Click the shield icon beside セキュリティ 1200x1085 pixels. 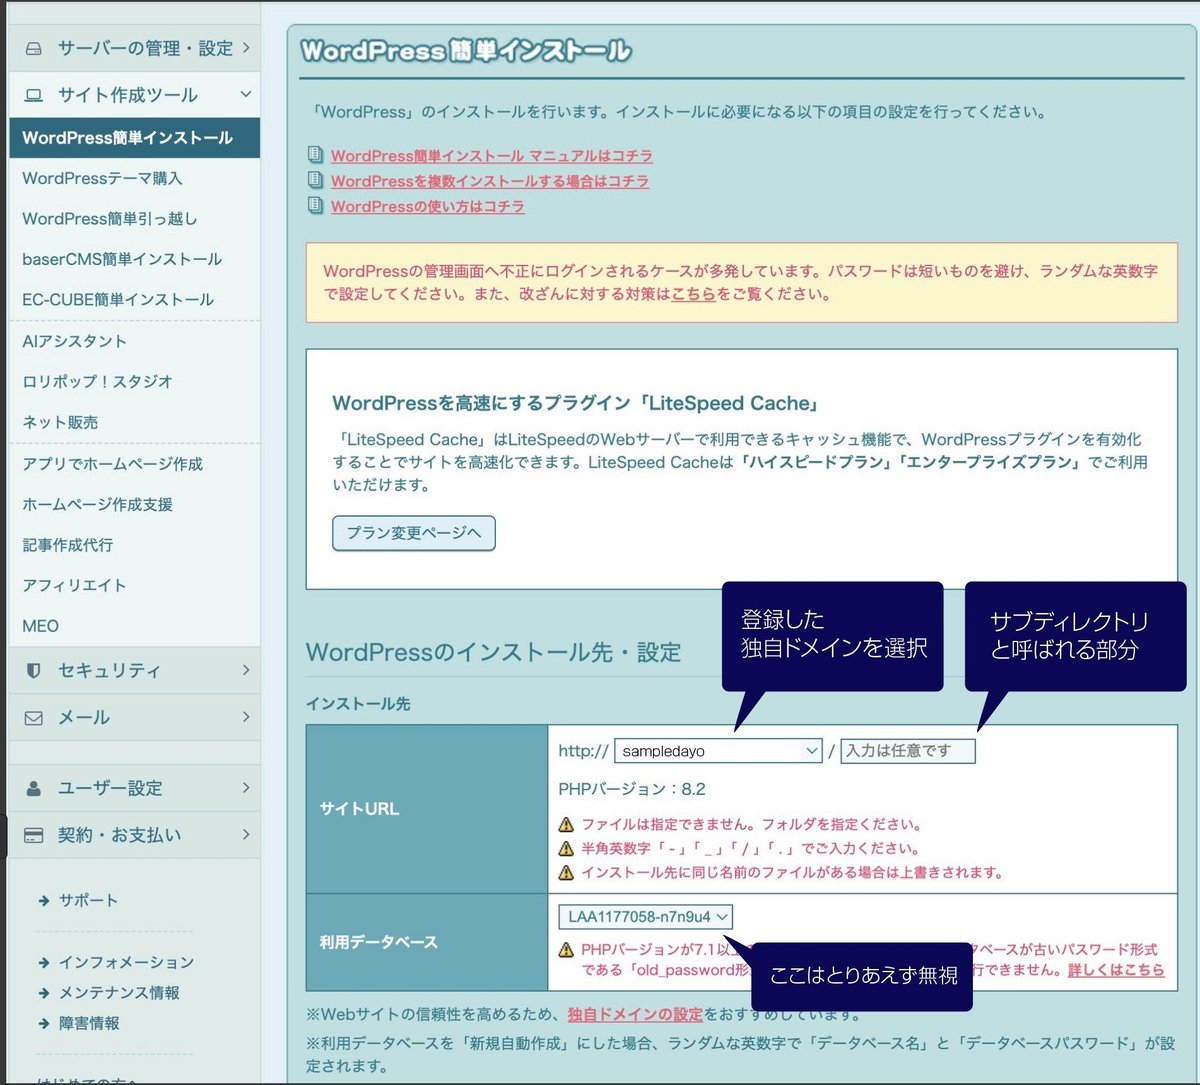(34, 671)
